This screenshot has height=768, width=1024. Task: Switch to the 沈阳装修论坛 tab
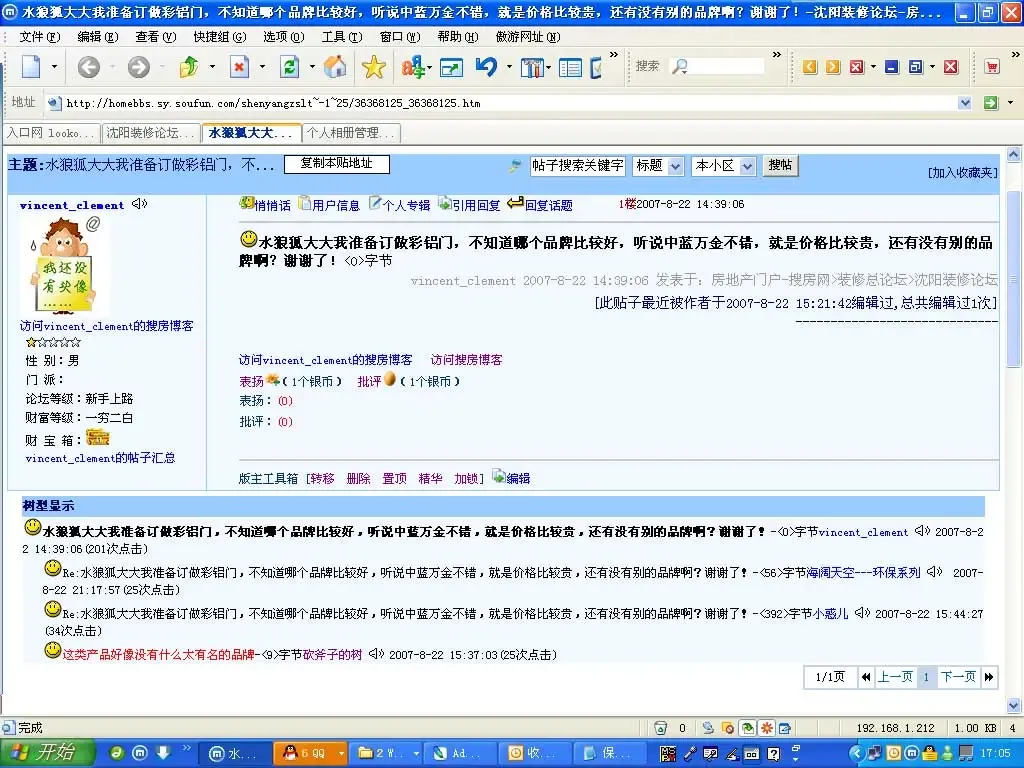pyautogui.click(x=151, y=133)
